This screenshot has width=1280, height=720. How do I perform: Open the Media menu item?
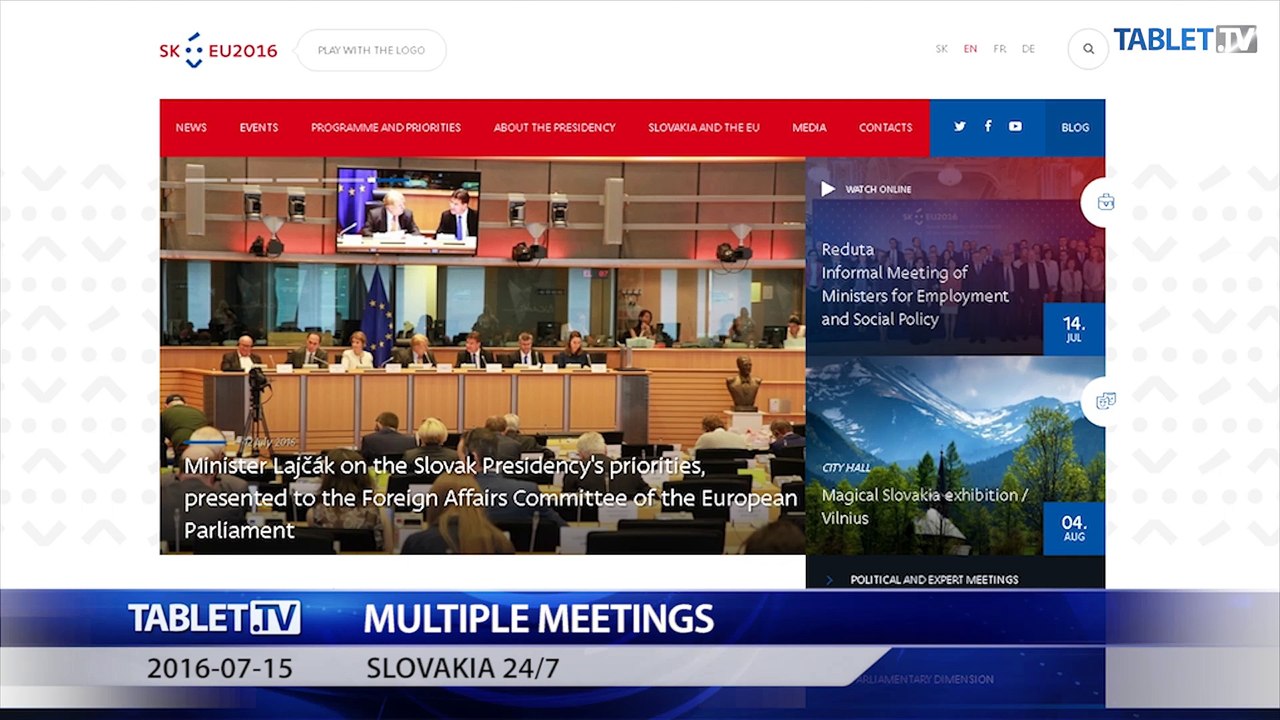click(x=809, y=128)
